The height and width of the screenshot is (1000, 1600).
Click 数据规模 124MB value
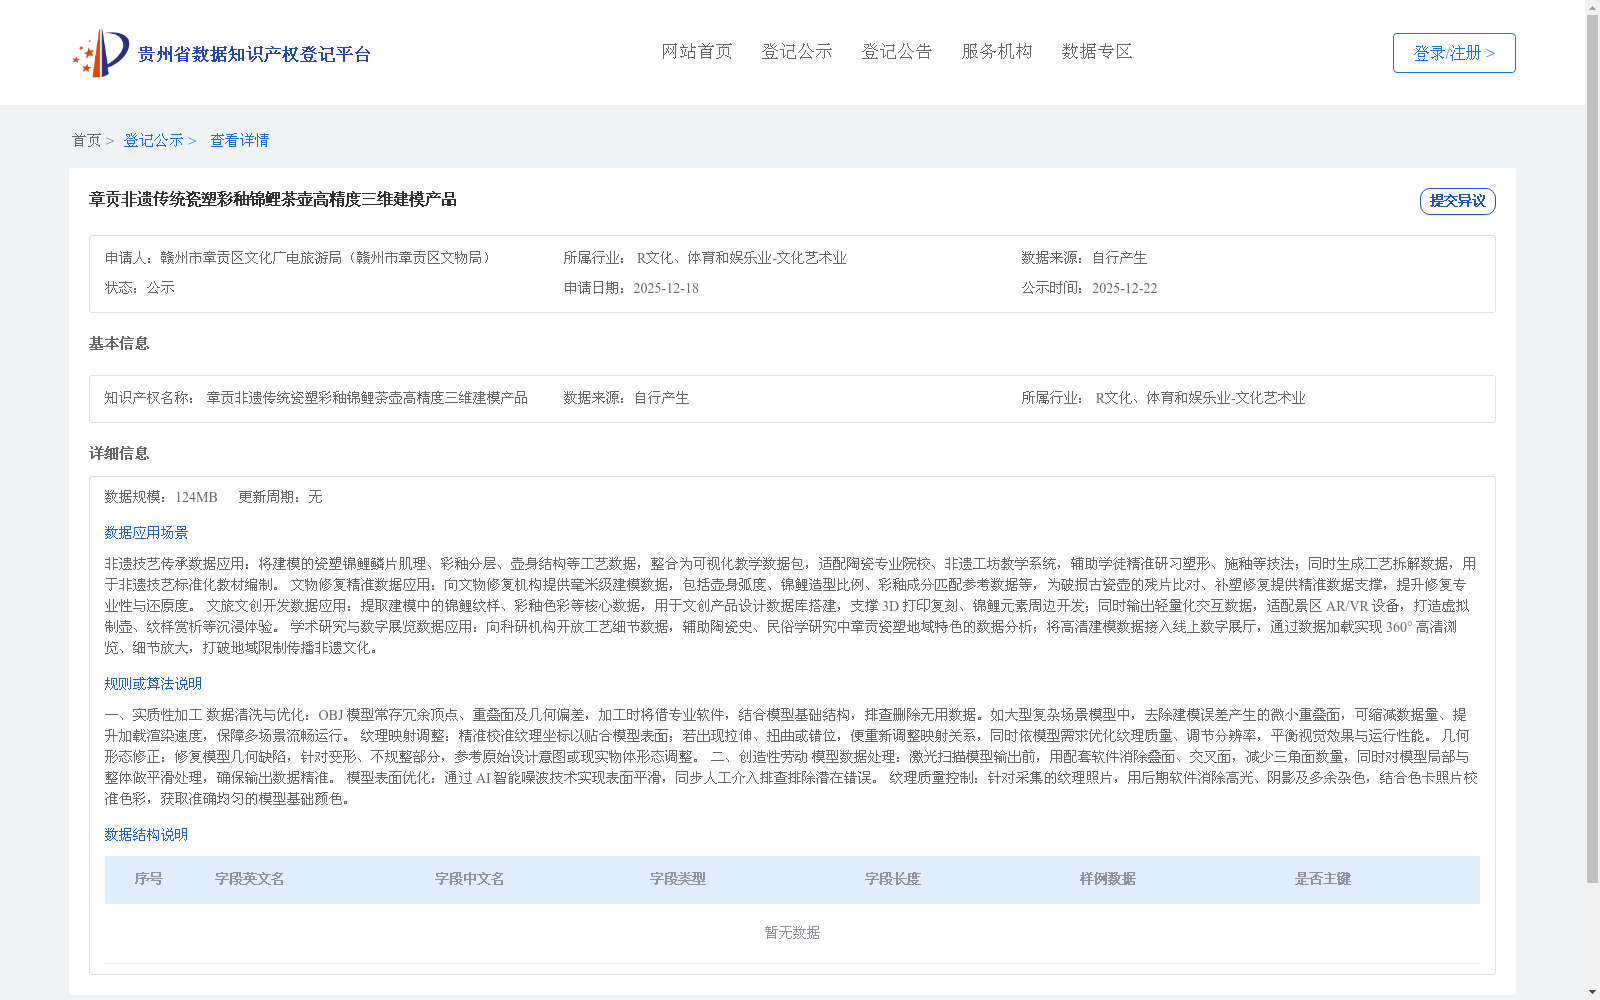point(196,497)
